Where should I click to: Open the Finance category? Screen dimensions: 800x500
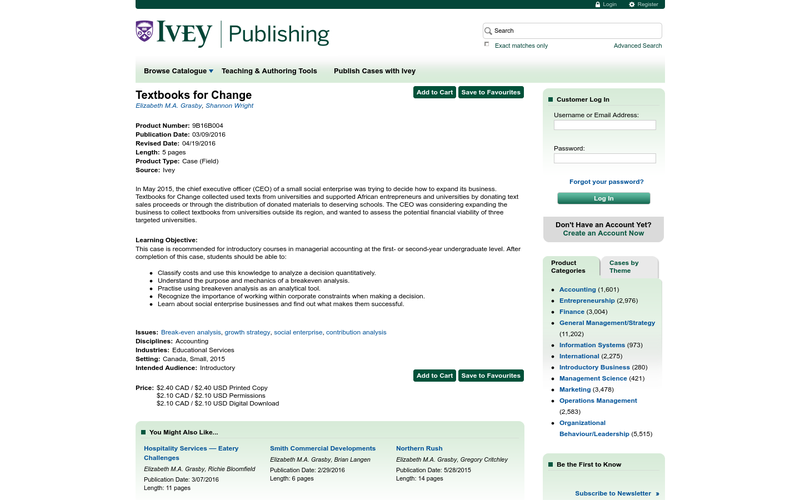coord(571,312)
